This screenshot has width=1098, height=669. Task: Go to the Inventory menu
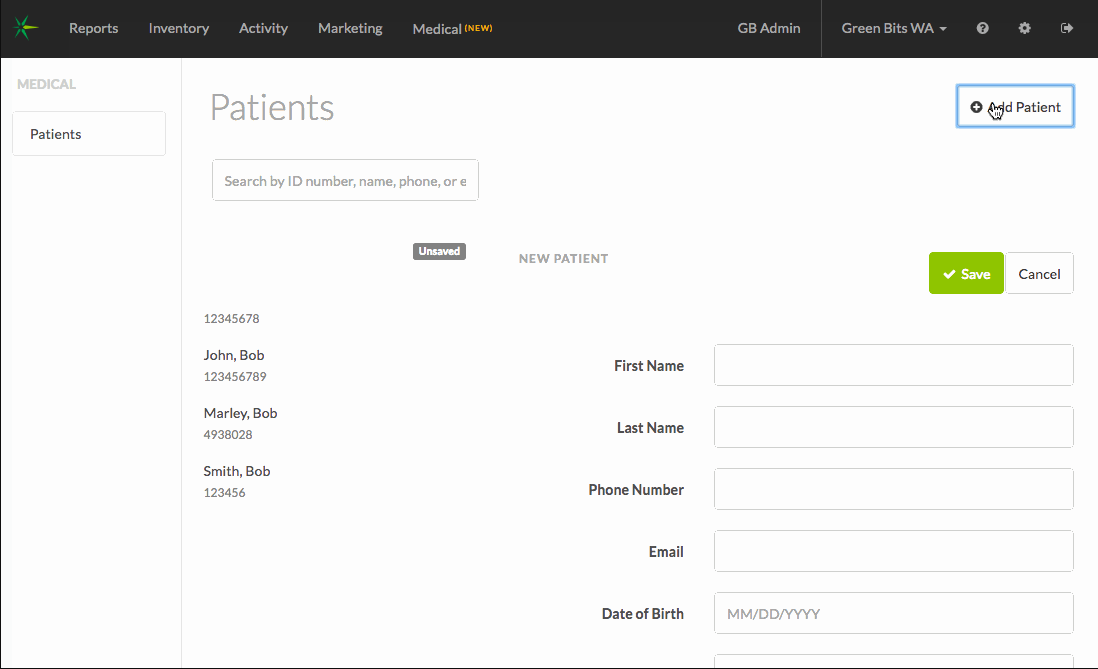[x=178, y=28]
